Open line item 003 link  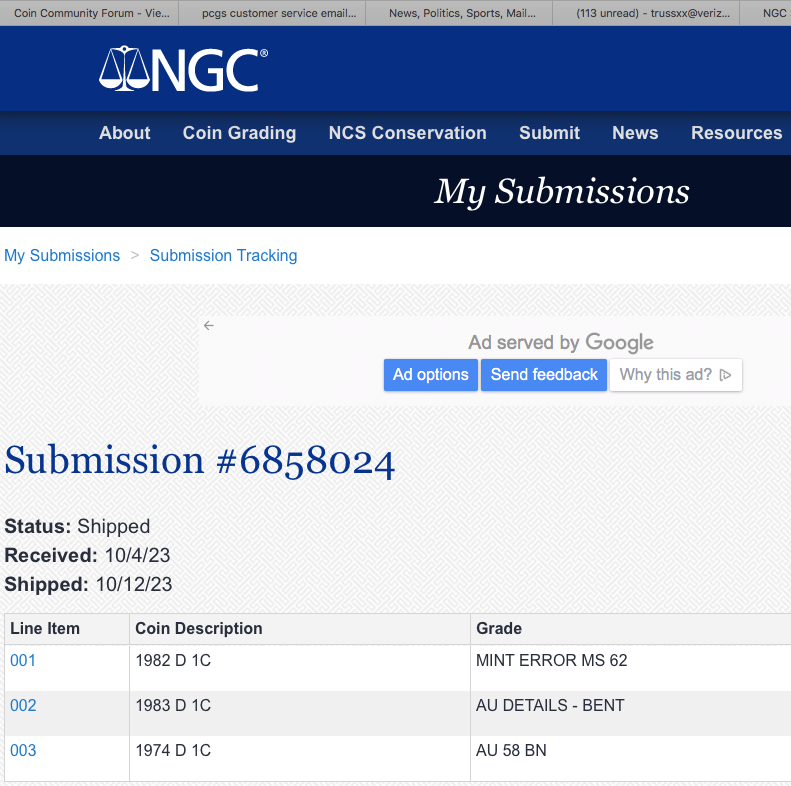click(23, 751)
